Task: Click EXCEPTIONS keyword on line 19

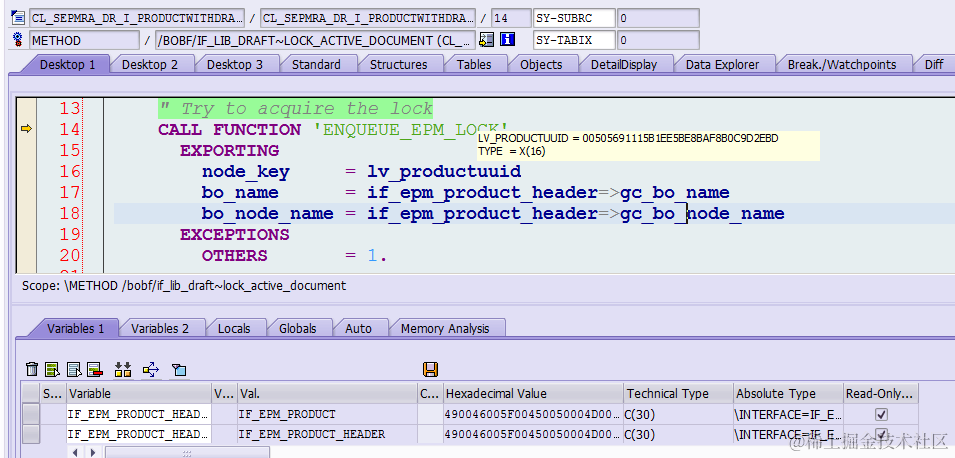Action: [234, 234]
